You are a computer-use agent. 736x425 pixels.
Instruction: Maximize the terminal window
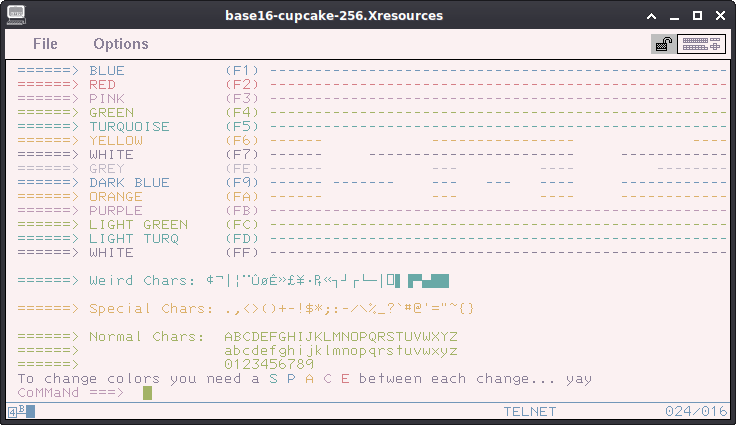coord(698,16)
